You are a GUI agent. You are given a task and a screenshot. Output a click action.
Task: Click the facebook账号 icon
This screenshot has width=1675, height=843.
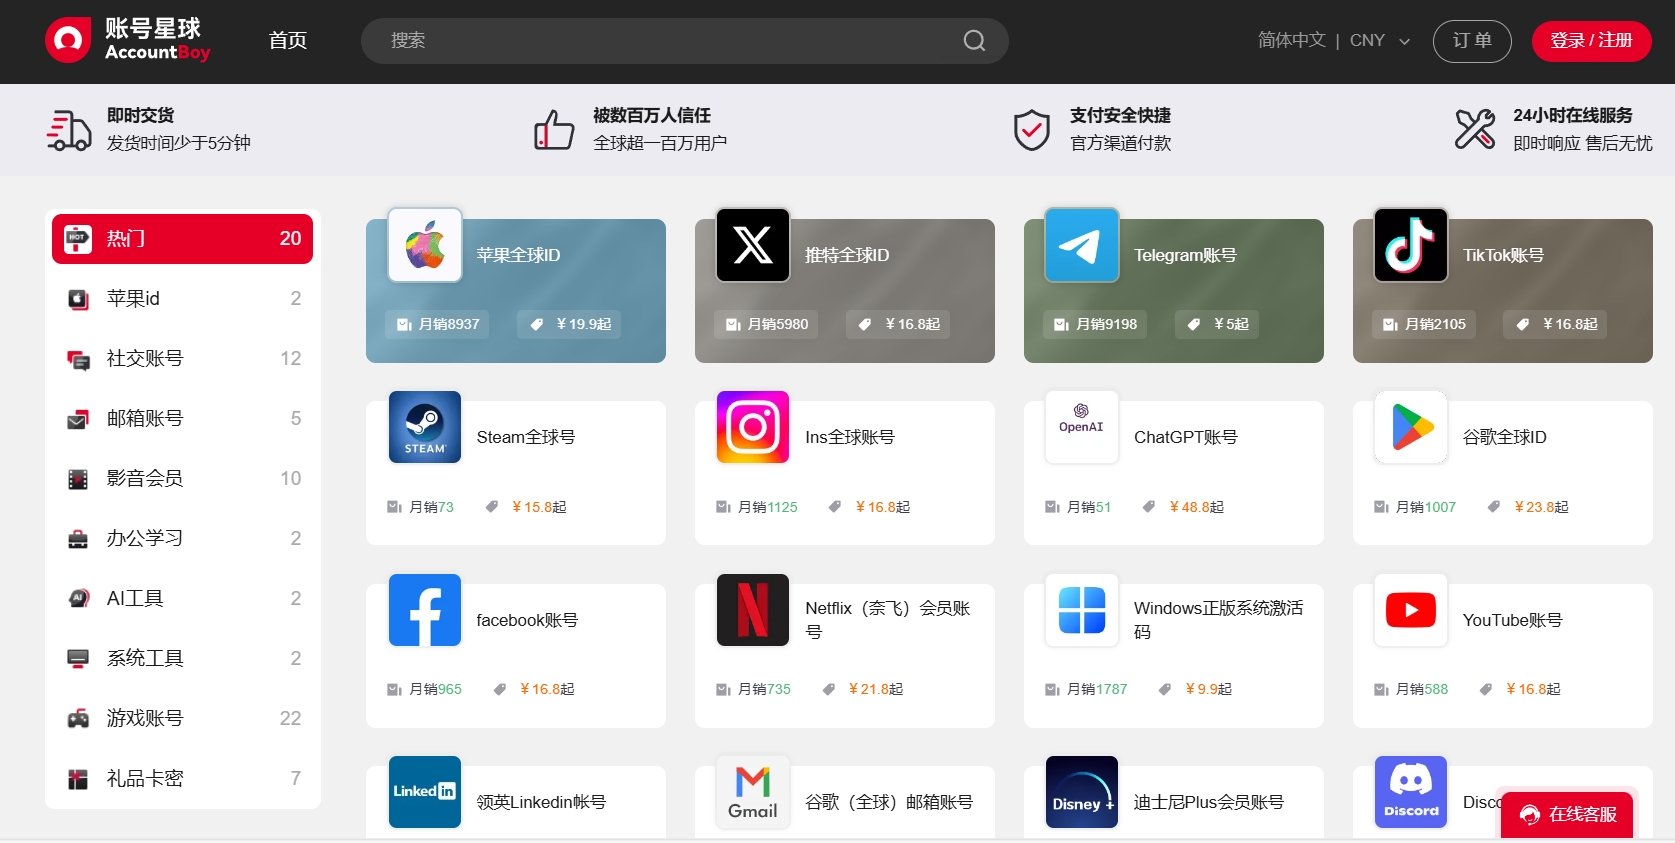tap(425, 610)
